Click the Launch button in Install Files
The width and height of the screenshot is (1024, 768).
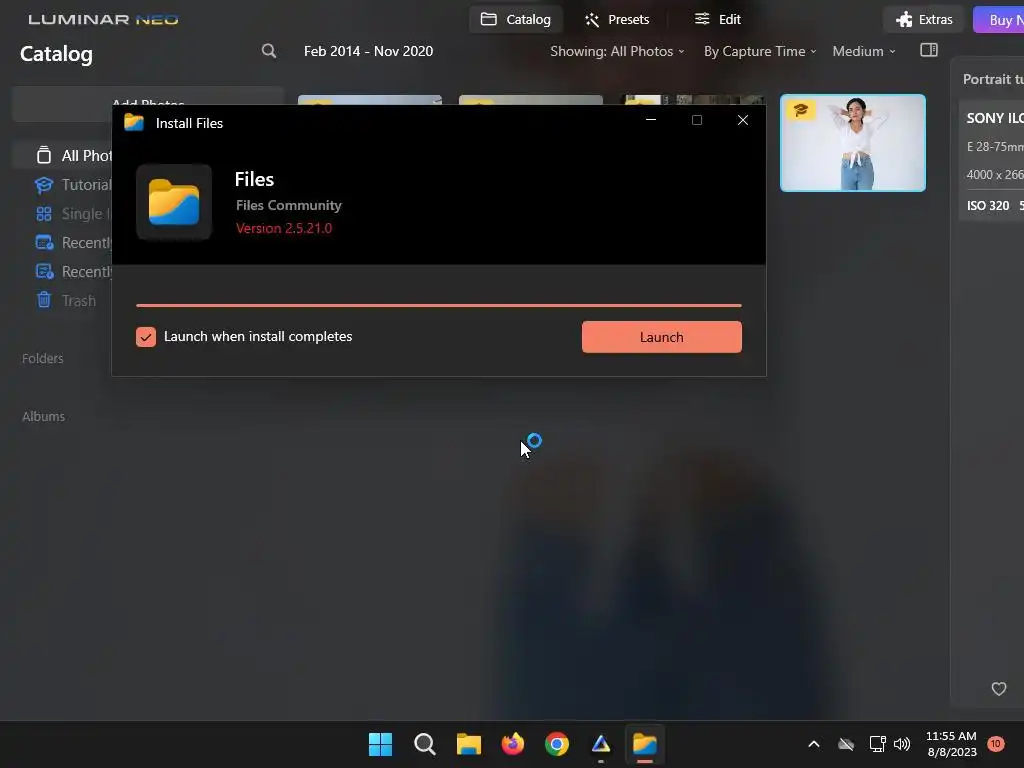(x=662, y=337)
